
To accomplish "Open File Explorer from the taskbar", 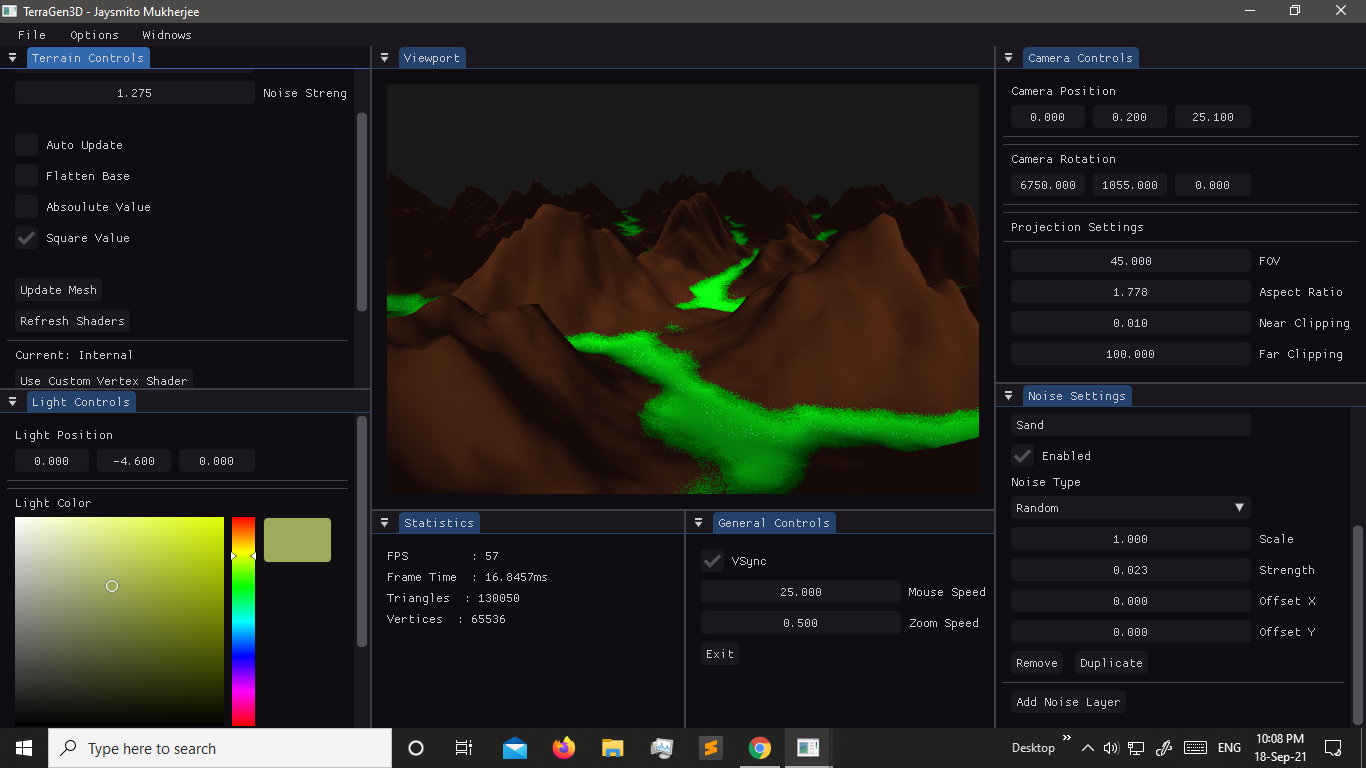I will click(612, 747).
